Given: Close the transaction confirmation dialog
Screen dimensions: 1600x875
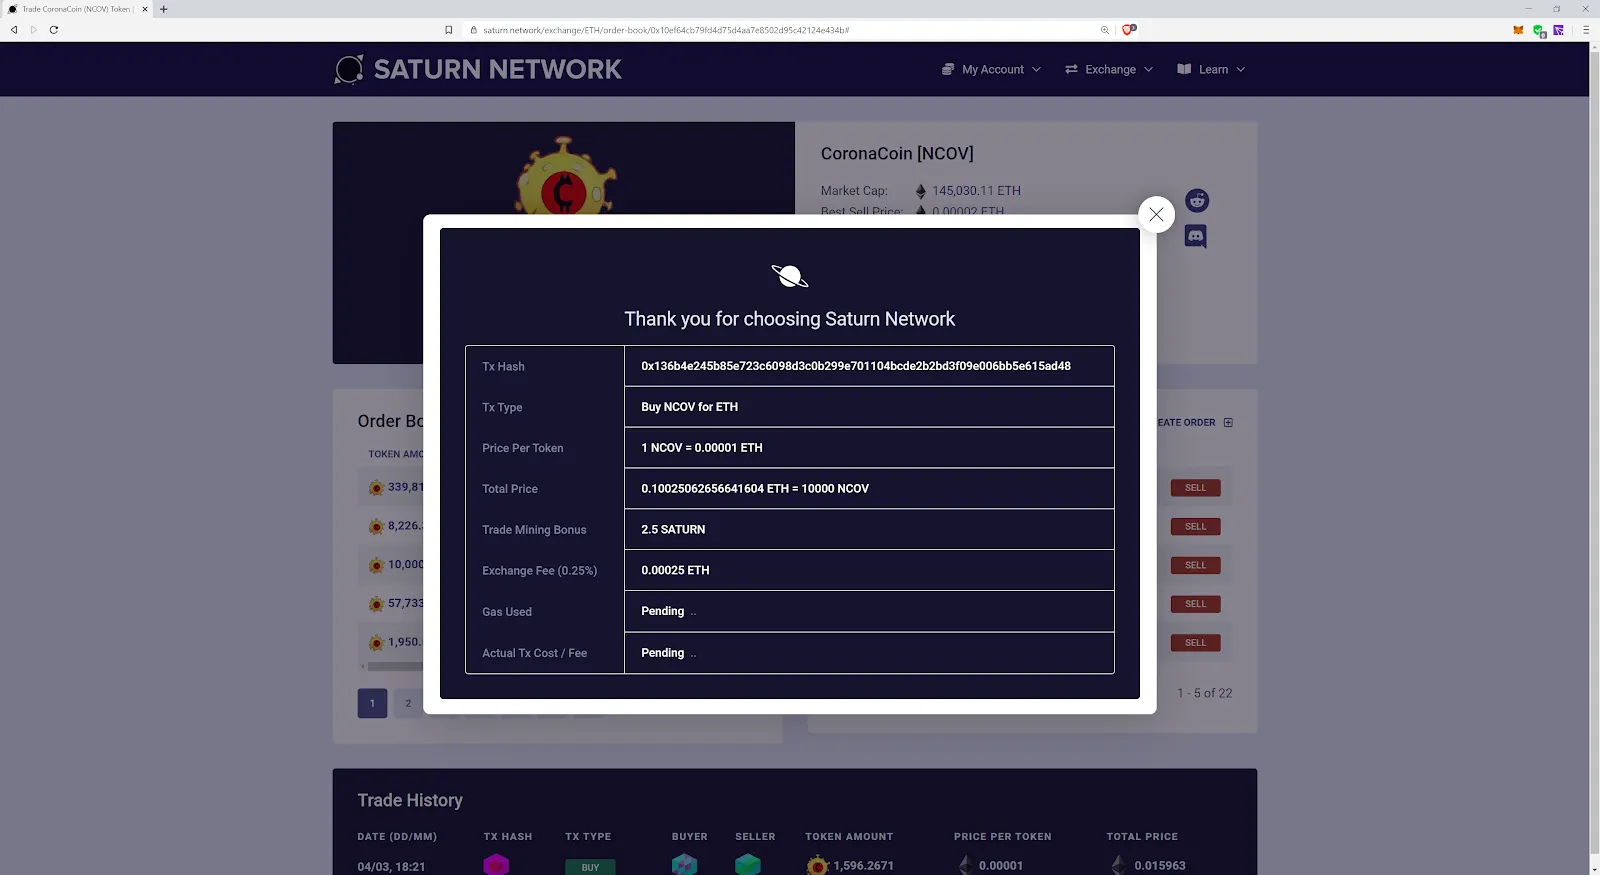Looking at the screenshot, I should [1156, 214].
